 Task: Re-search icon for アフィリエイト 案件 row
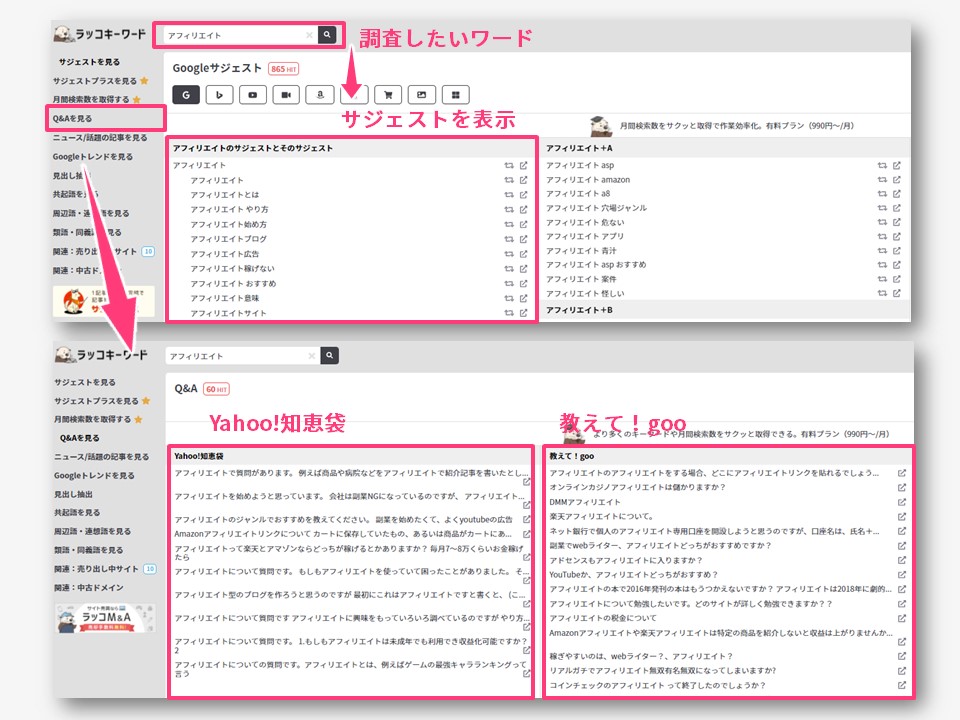coord(882,279)
